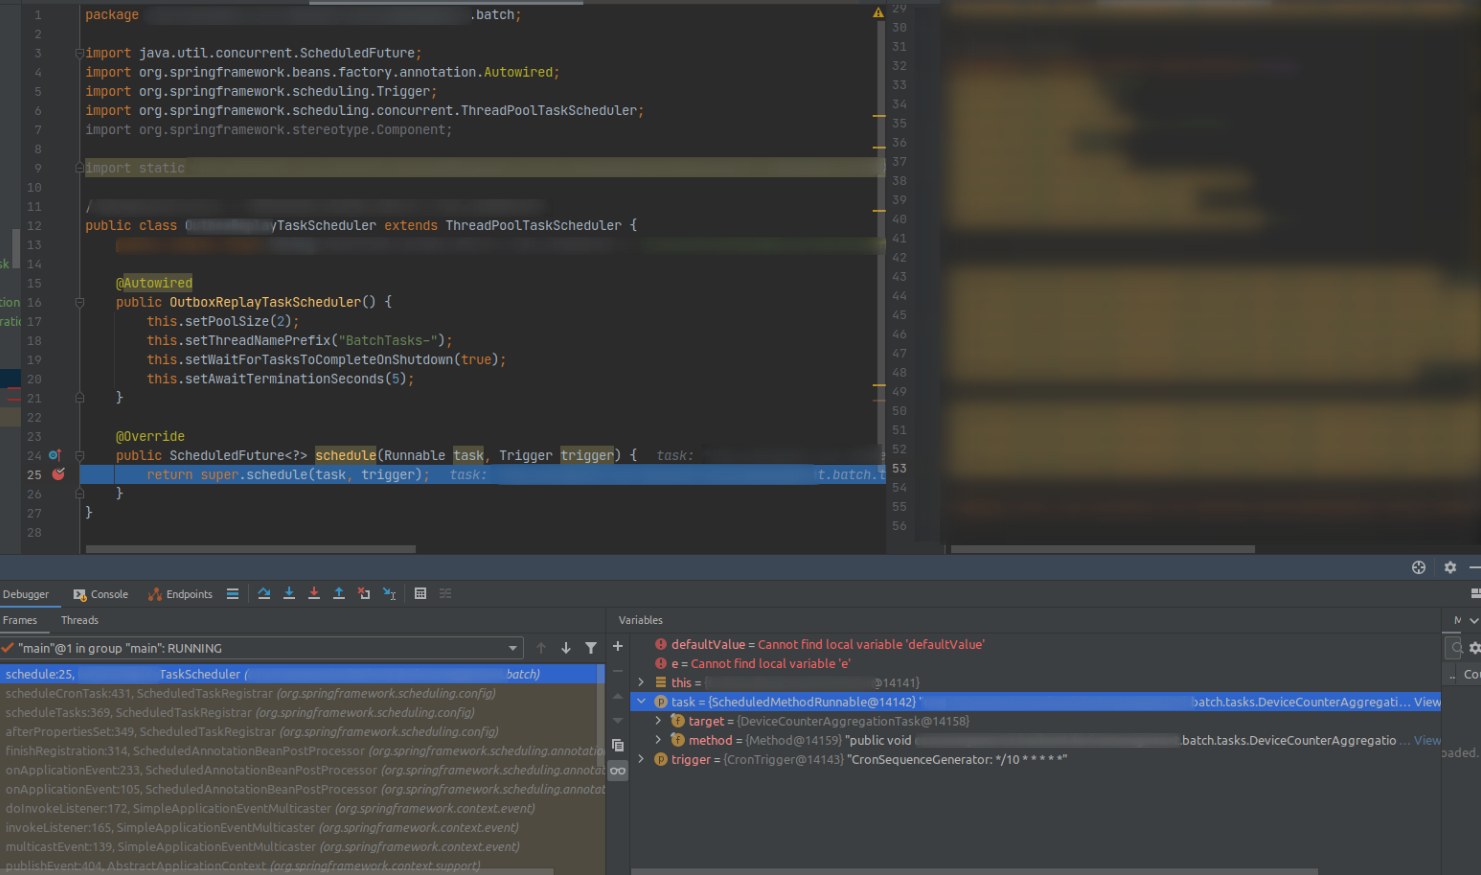The height and width of the screenshot is (875, 1481).
Task: Click the override gutter icon on line 24
Action: [55, 455]
